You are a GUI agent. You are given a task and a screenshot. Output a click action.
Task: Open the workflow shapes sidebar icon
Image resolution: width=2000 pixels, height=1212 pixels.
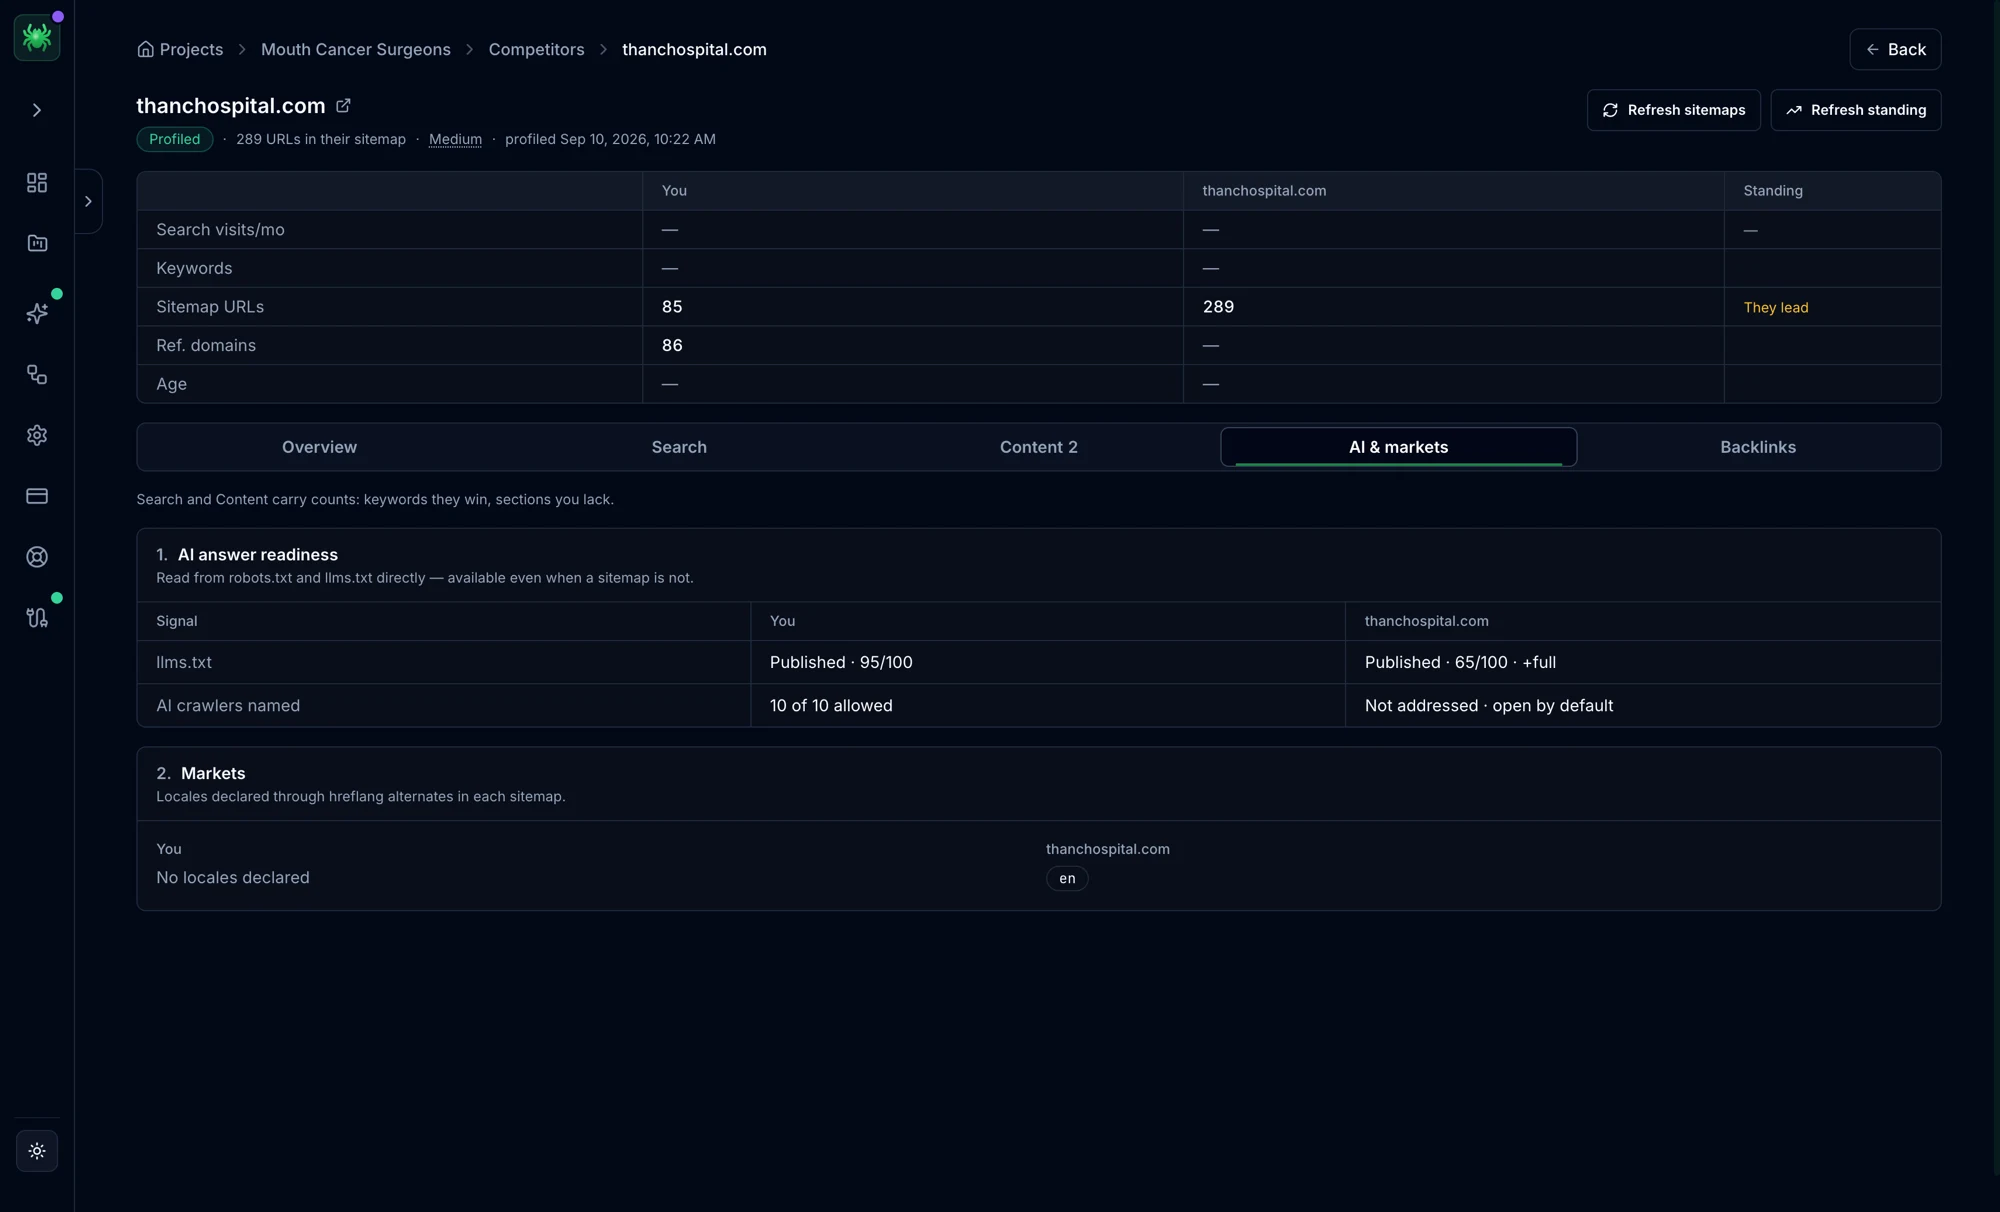pyautogui.click(x=37, y=374)
